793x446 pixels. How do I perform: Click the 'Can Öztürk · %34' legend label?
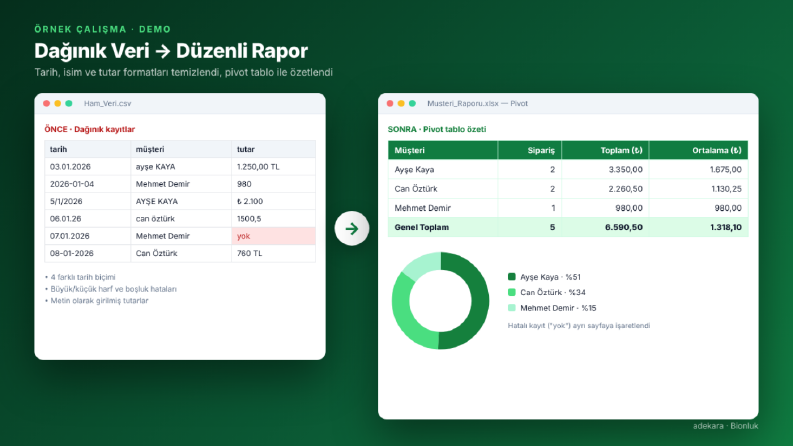[553, 292]
